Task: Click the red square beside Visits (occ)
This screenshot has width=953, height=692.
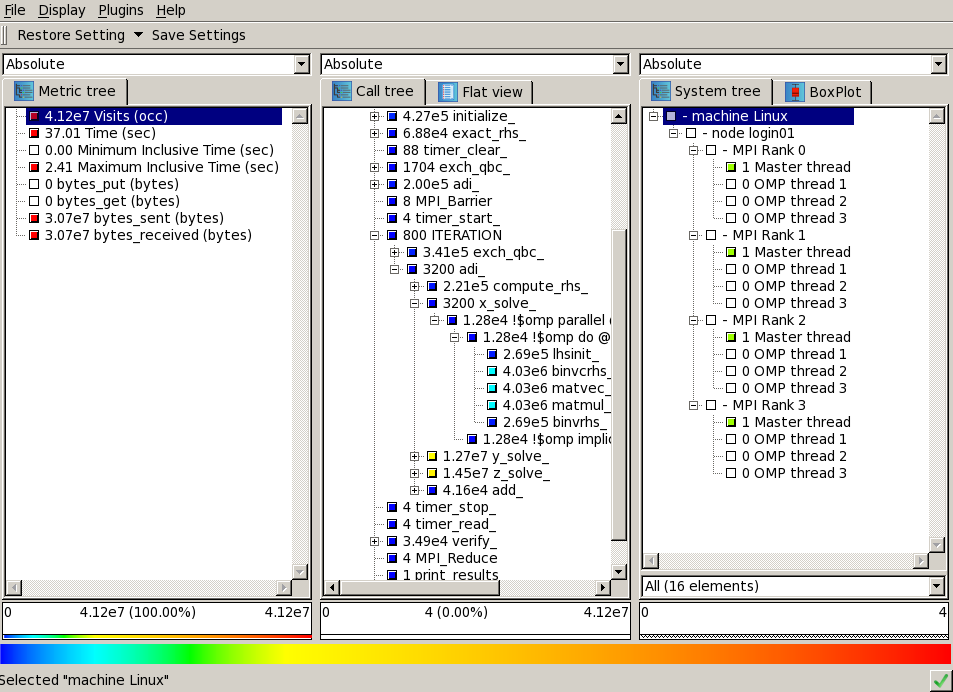Action: point(34,116)
